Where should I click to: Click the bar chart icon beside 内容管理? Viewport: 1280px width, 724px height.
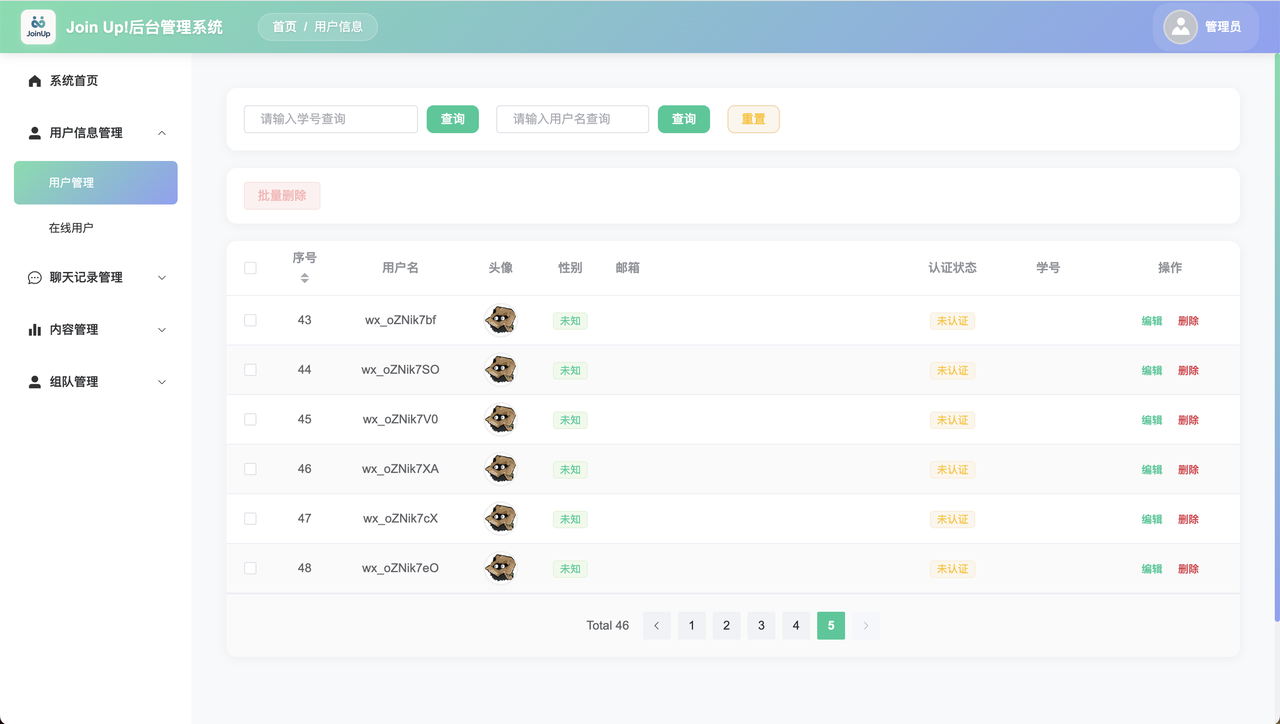tap(35, 330)
